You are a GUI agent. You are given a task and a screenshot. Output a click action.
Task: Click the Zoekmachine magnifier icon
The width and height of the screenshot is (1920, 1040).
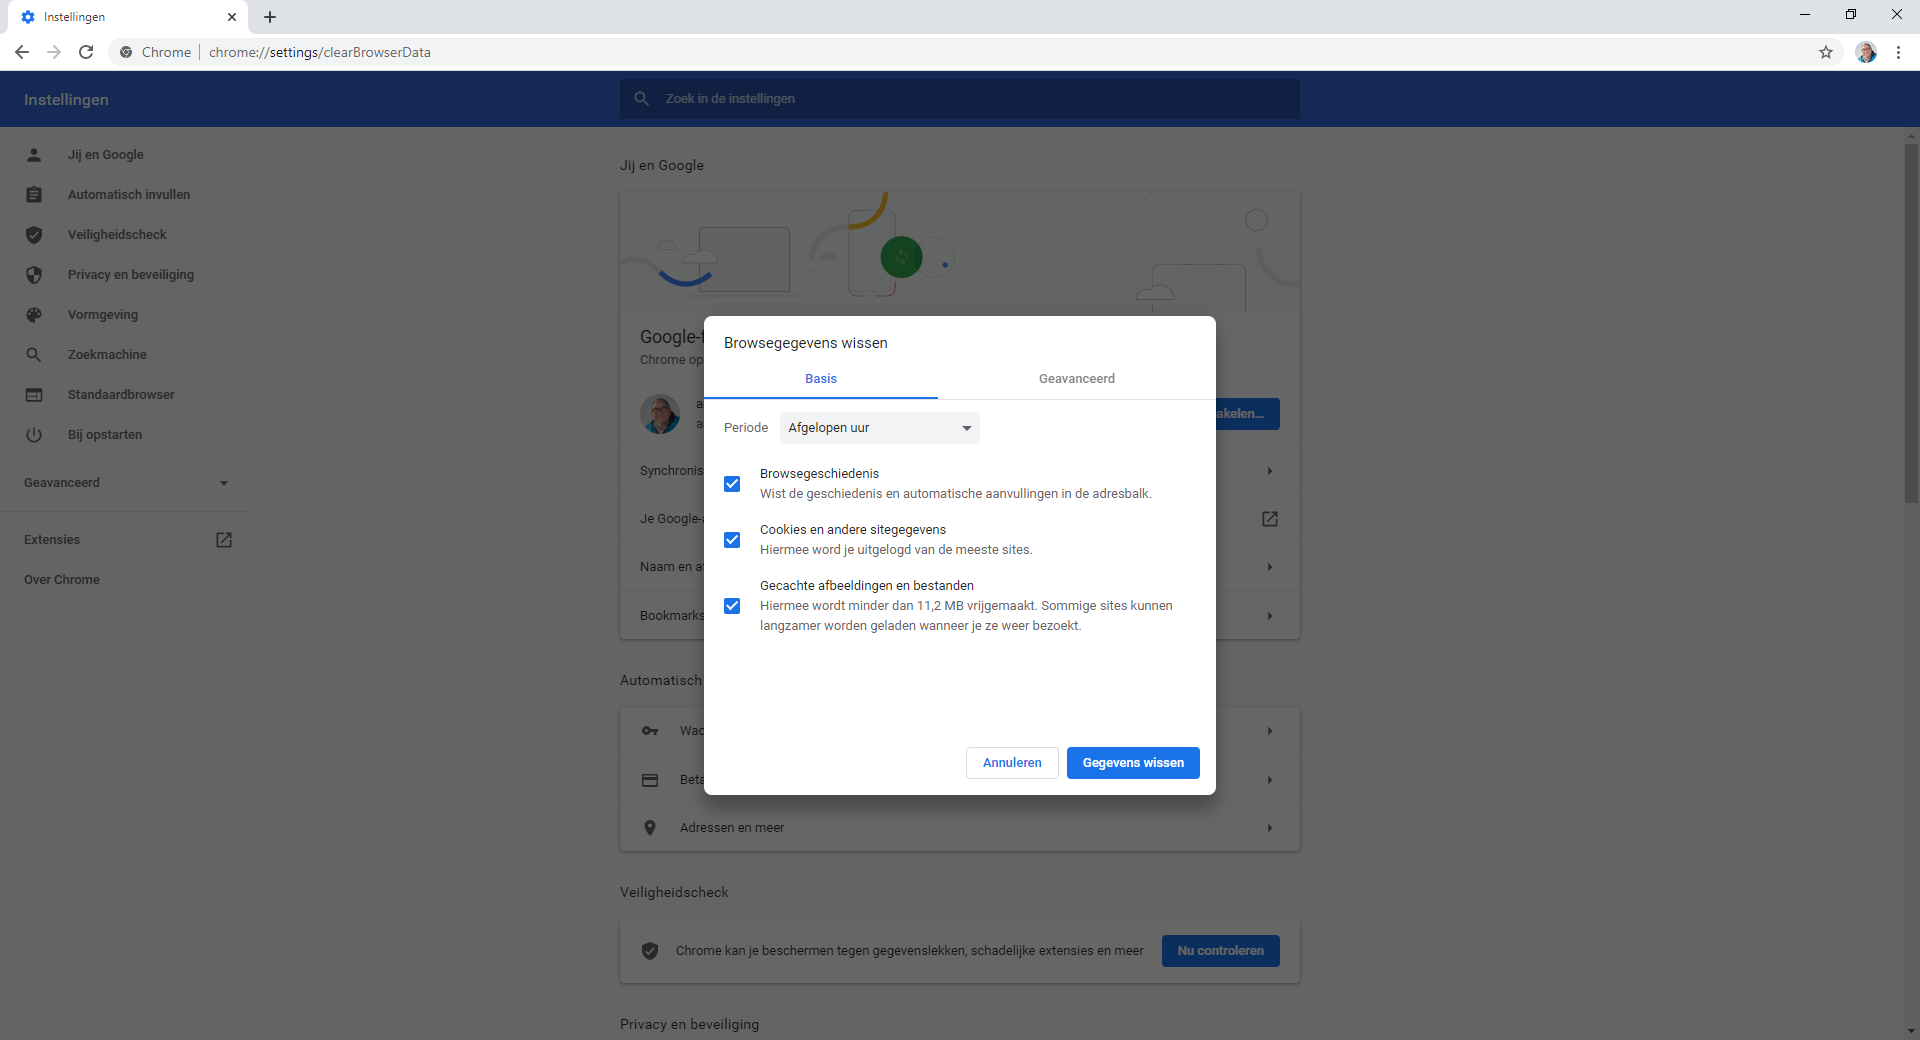pyautogui.click(x=34, y=354)
